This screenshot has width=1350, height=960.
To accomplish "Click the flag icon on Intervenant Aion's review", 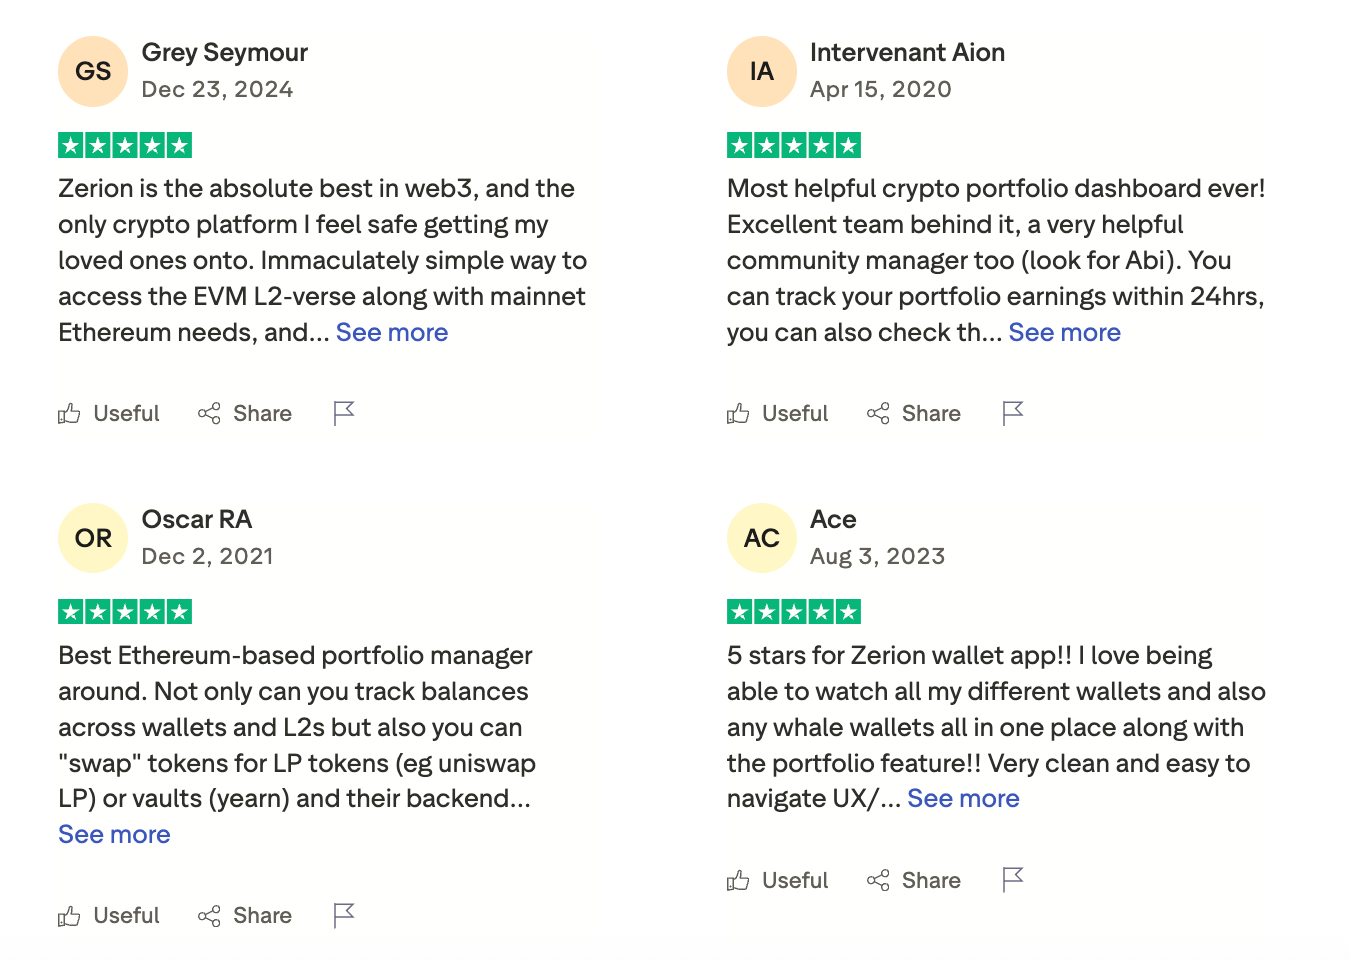I will tap(1012, 412).
